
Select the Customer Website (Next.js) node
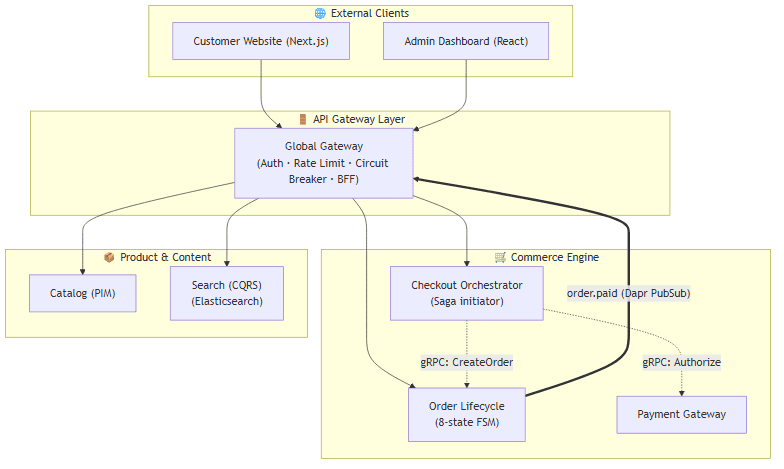coord(261,41)
